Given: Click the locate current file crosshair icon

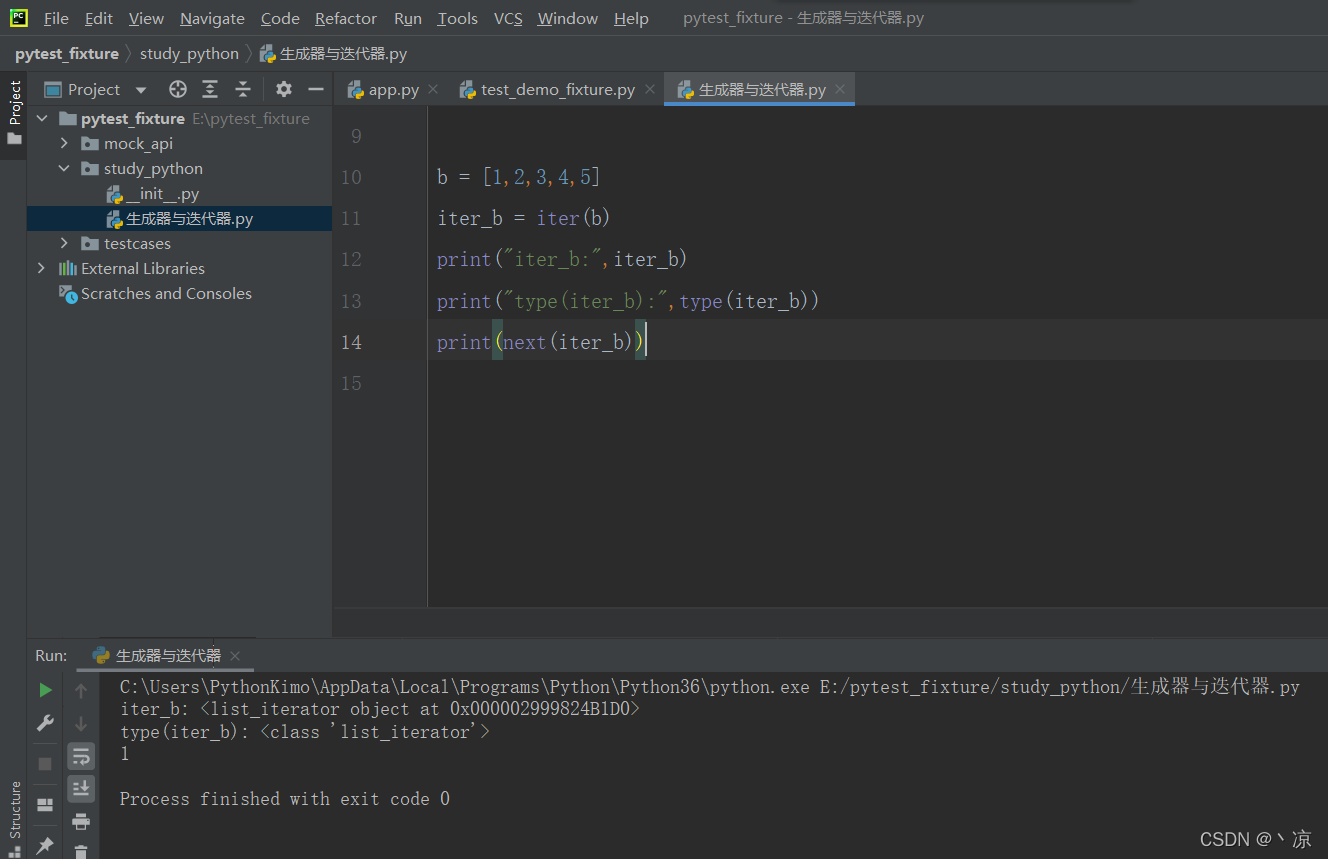Looking at the screenshot, I should point(178,89).
